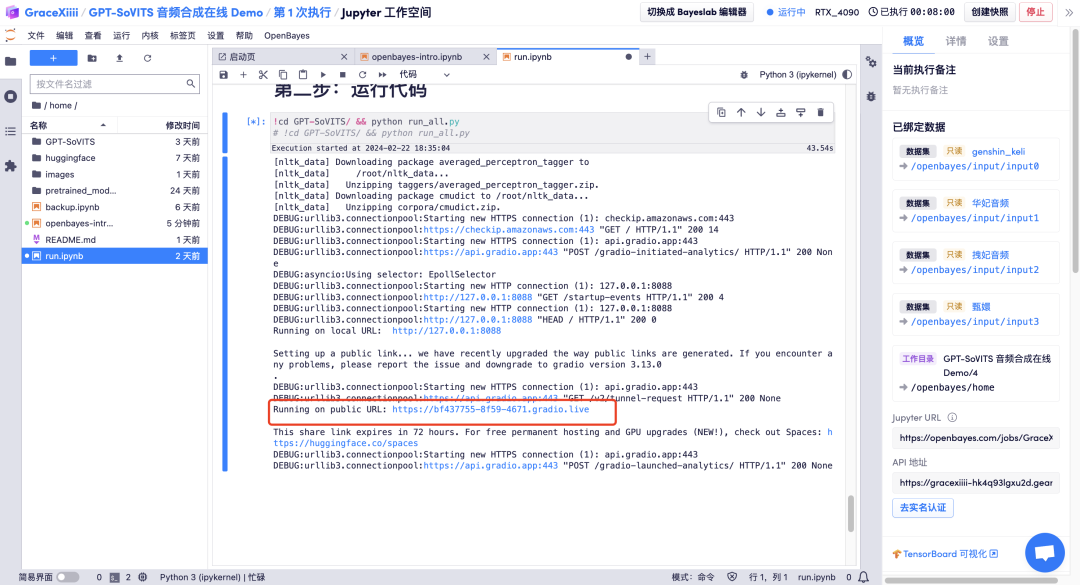This screenshot has height=585, width=1080.
Task: Open the gradio.live public URL link
Action: point(490,409)
